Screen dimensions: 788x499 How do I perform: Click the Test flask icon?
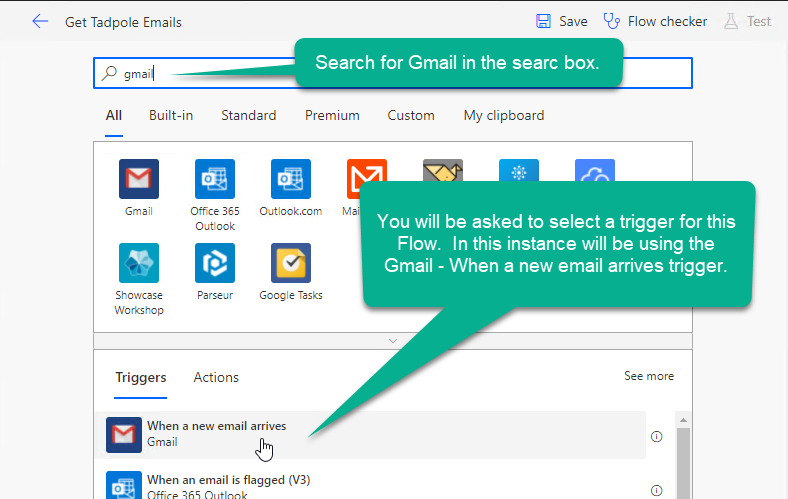(x=731, y=21)
